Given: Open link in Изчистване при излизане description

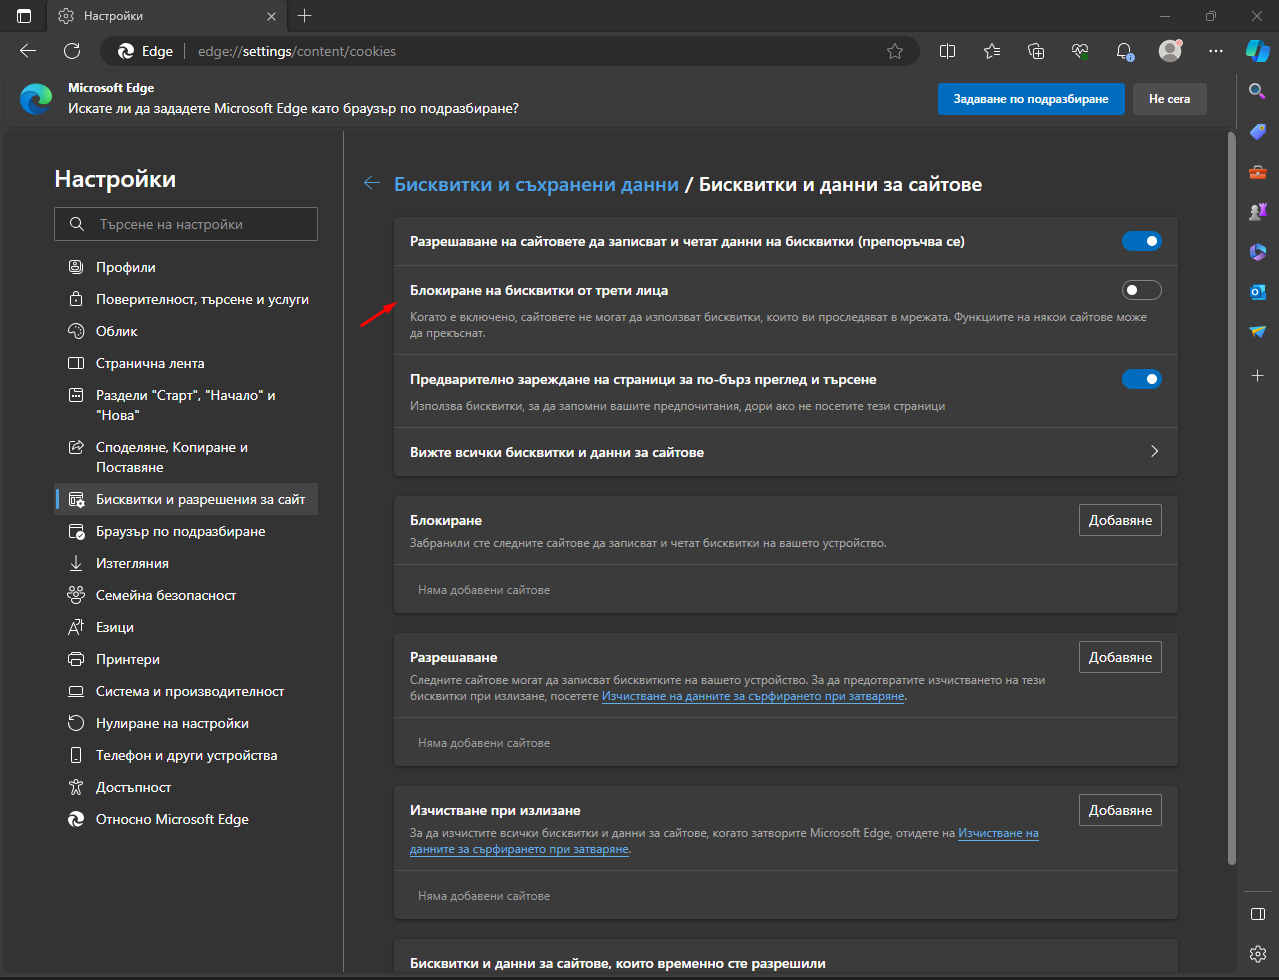Looking at the screenshot, I should coord(724,841).
